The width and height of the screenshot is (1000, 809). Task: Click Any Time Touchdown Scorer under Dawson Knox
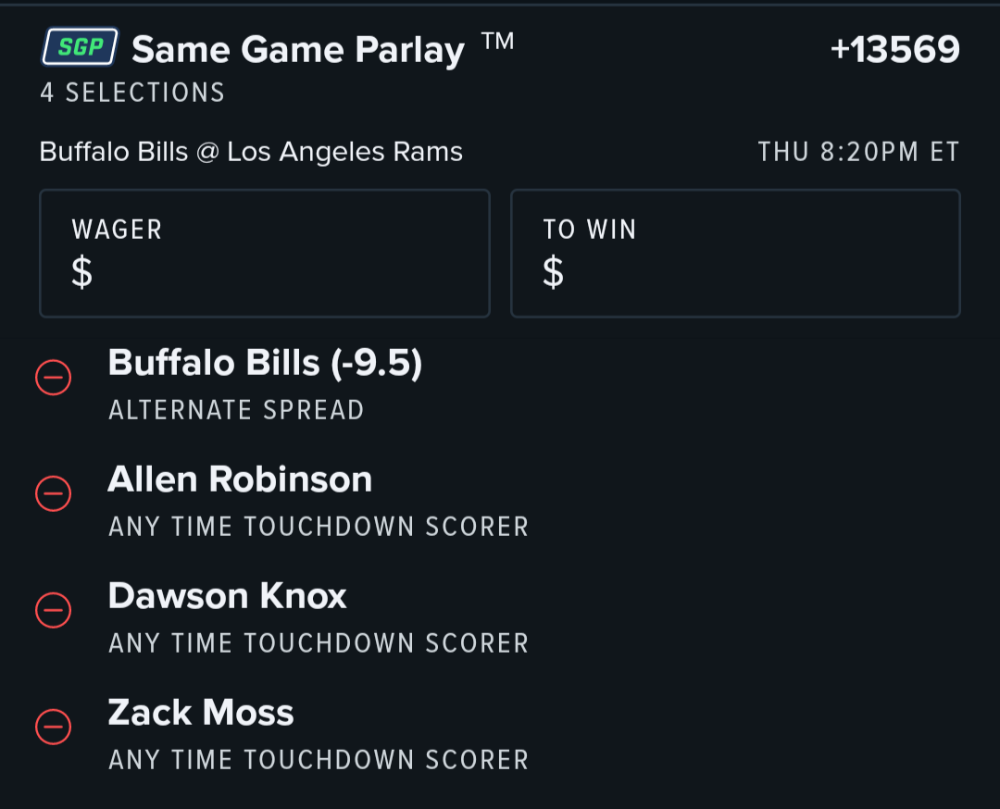pyautogui.click(x=319, y=643)
